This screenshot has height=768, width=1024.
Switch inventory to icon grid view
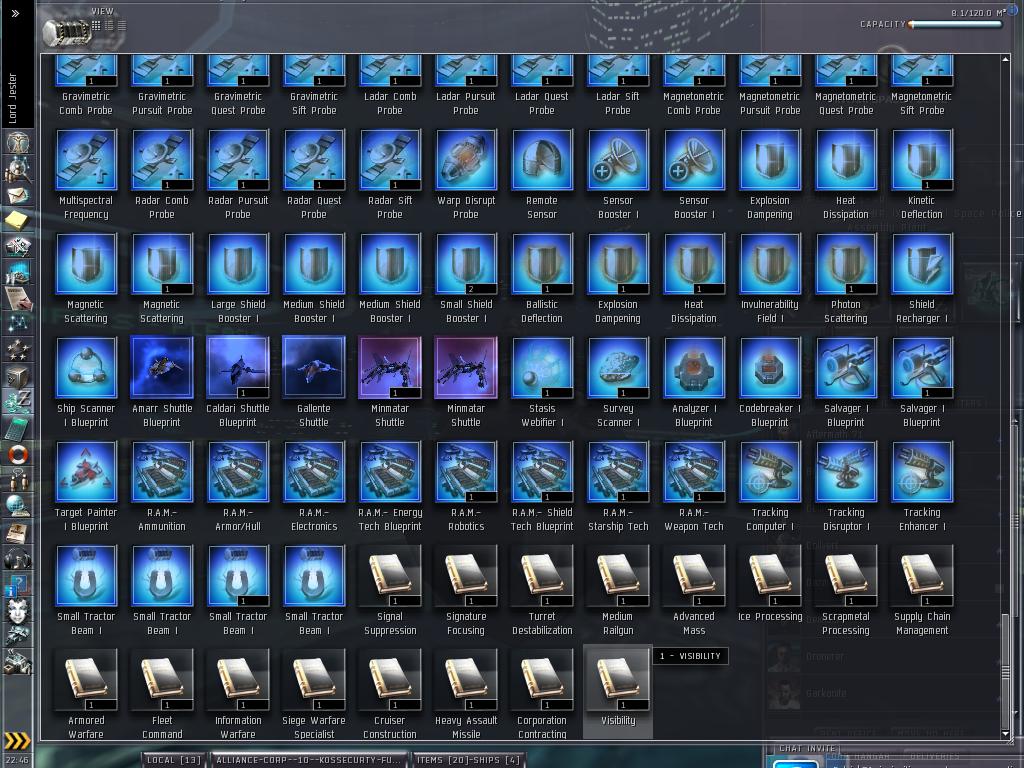[x=96, y=25]
